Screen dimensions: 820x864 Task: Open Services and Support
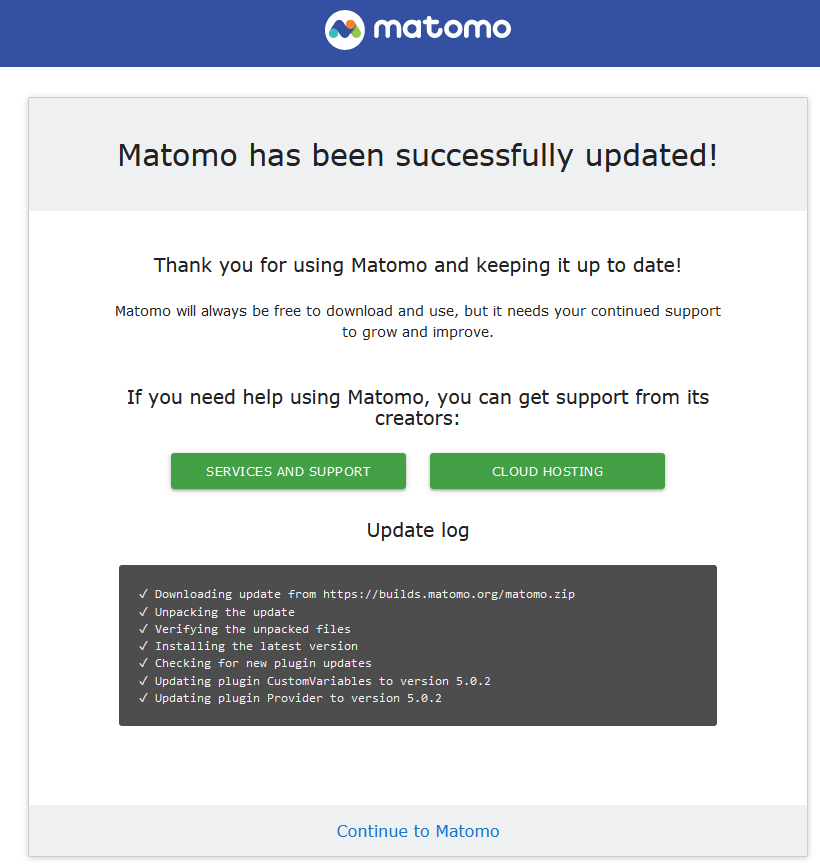click(288, 471)
